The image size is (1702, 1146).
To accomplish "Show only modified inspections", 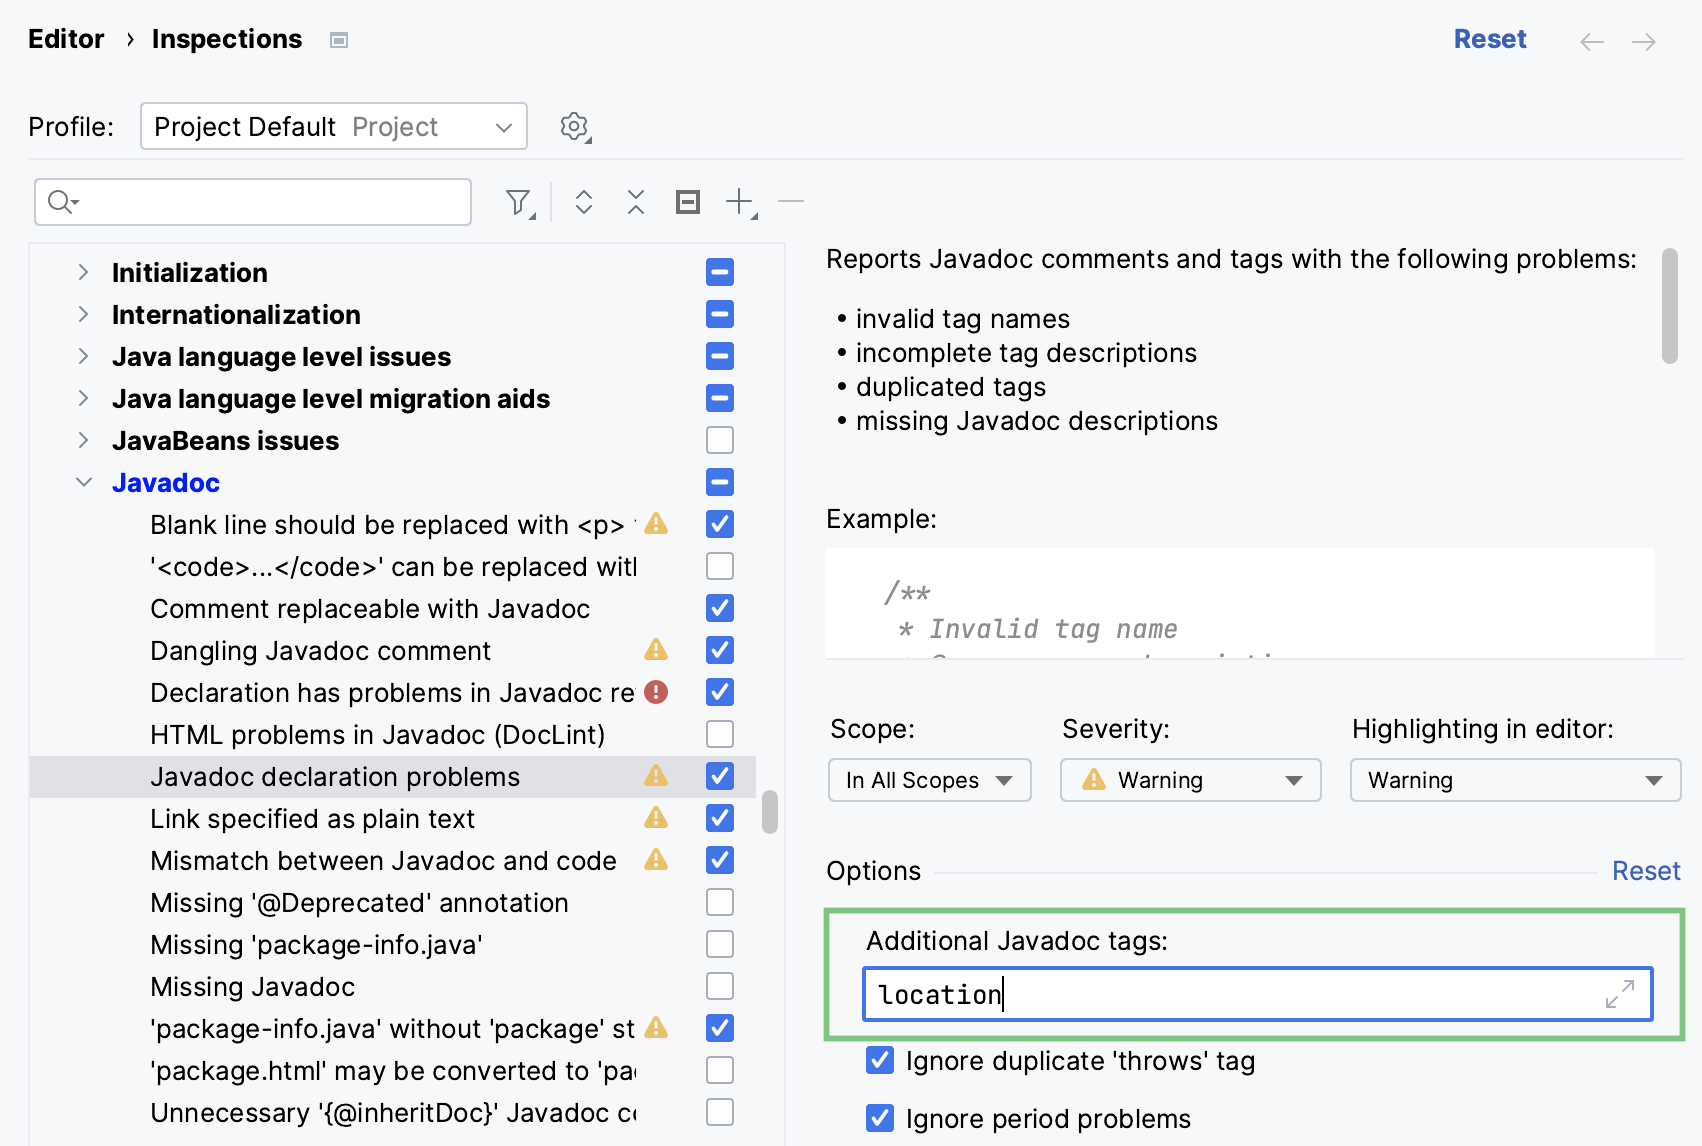I will [x=688, y=201].
